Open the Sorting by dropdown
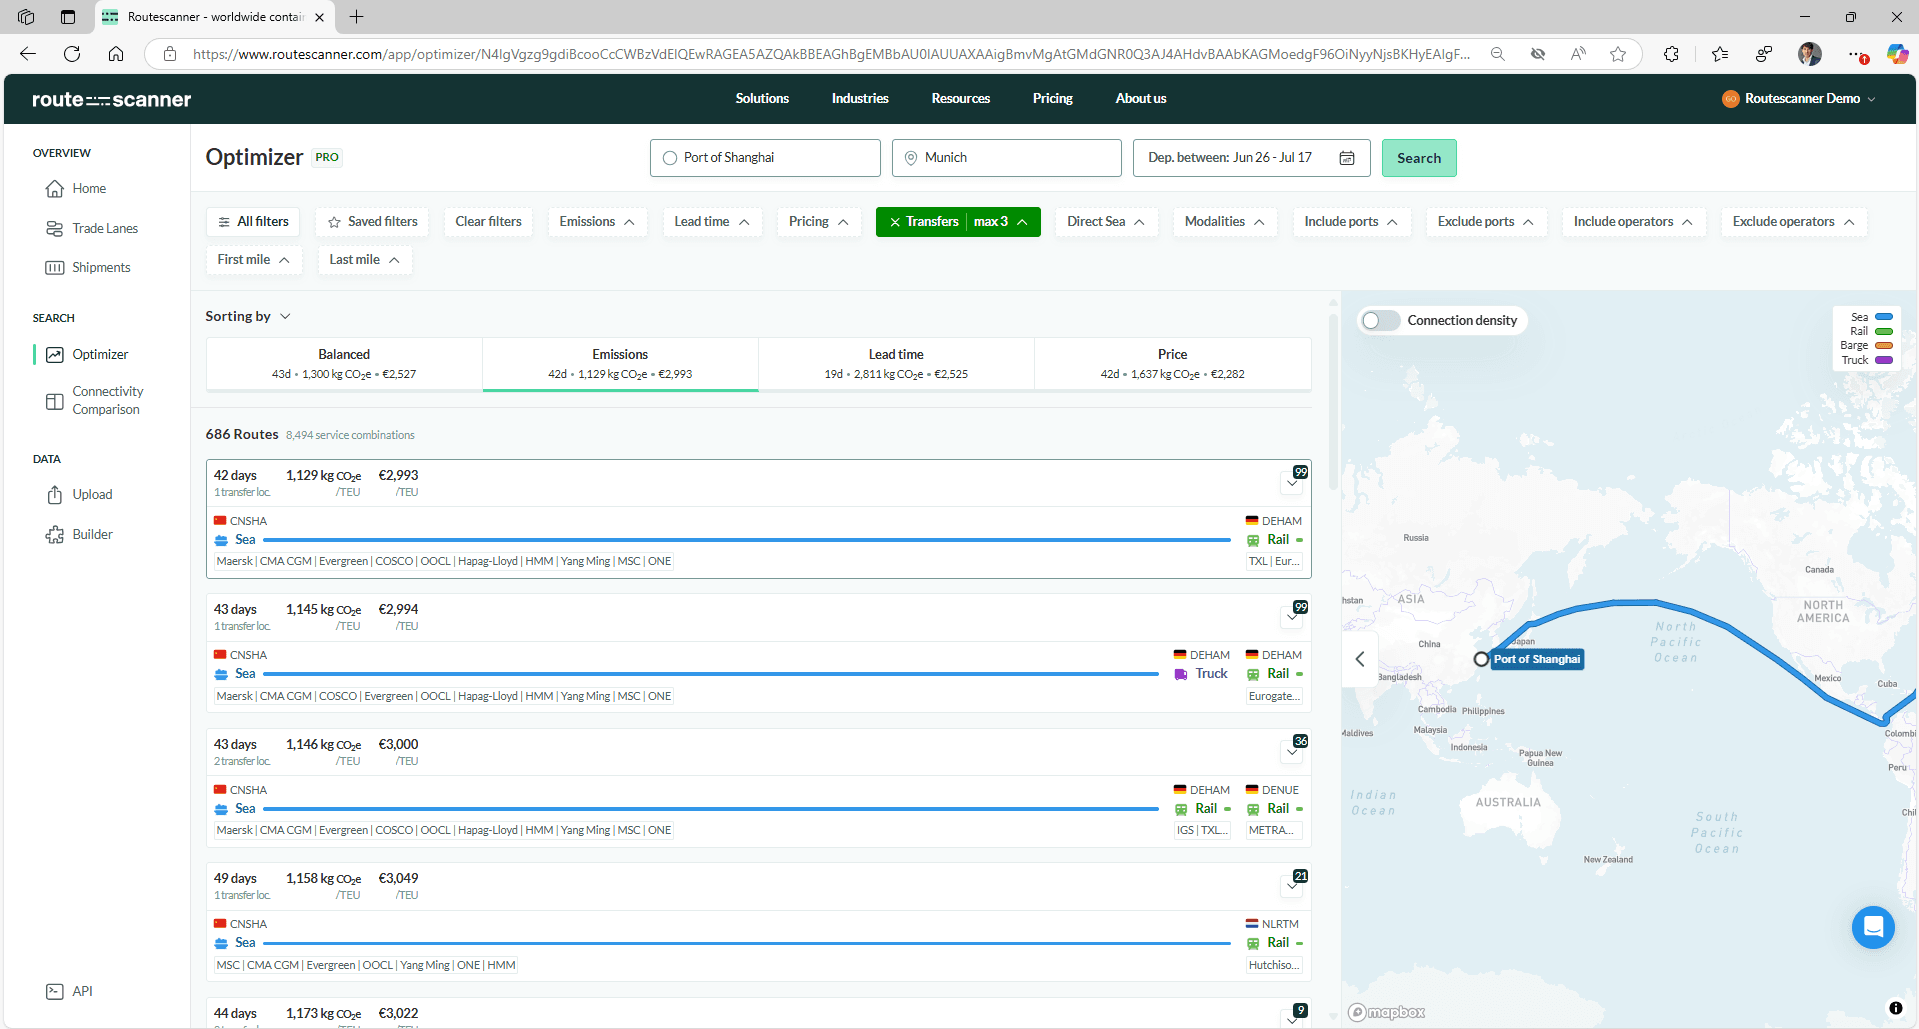 [248, 317]
